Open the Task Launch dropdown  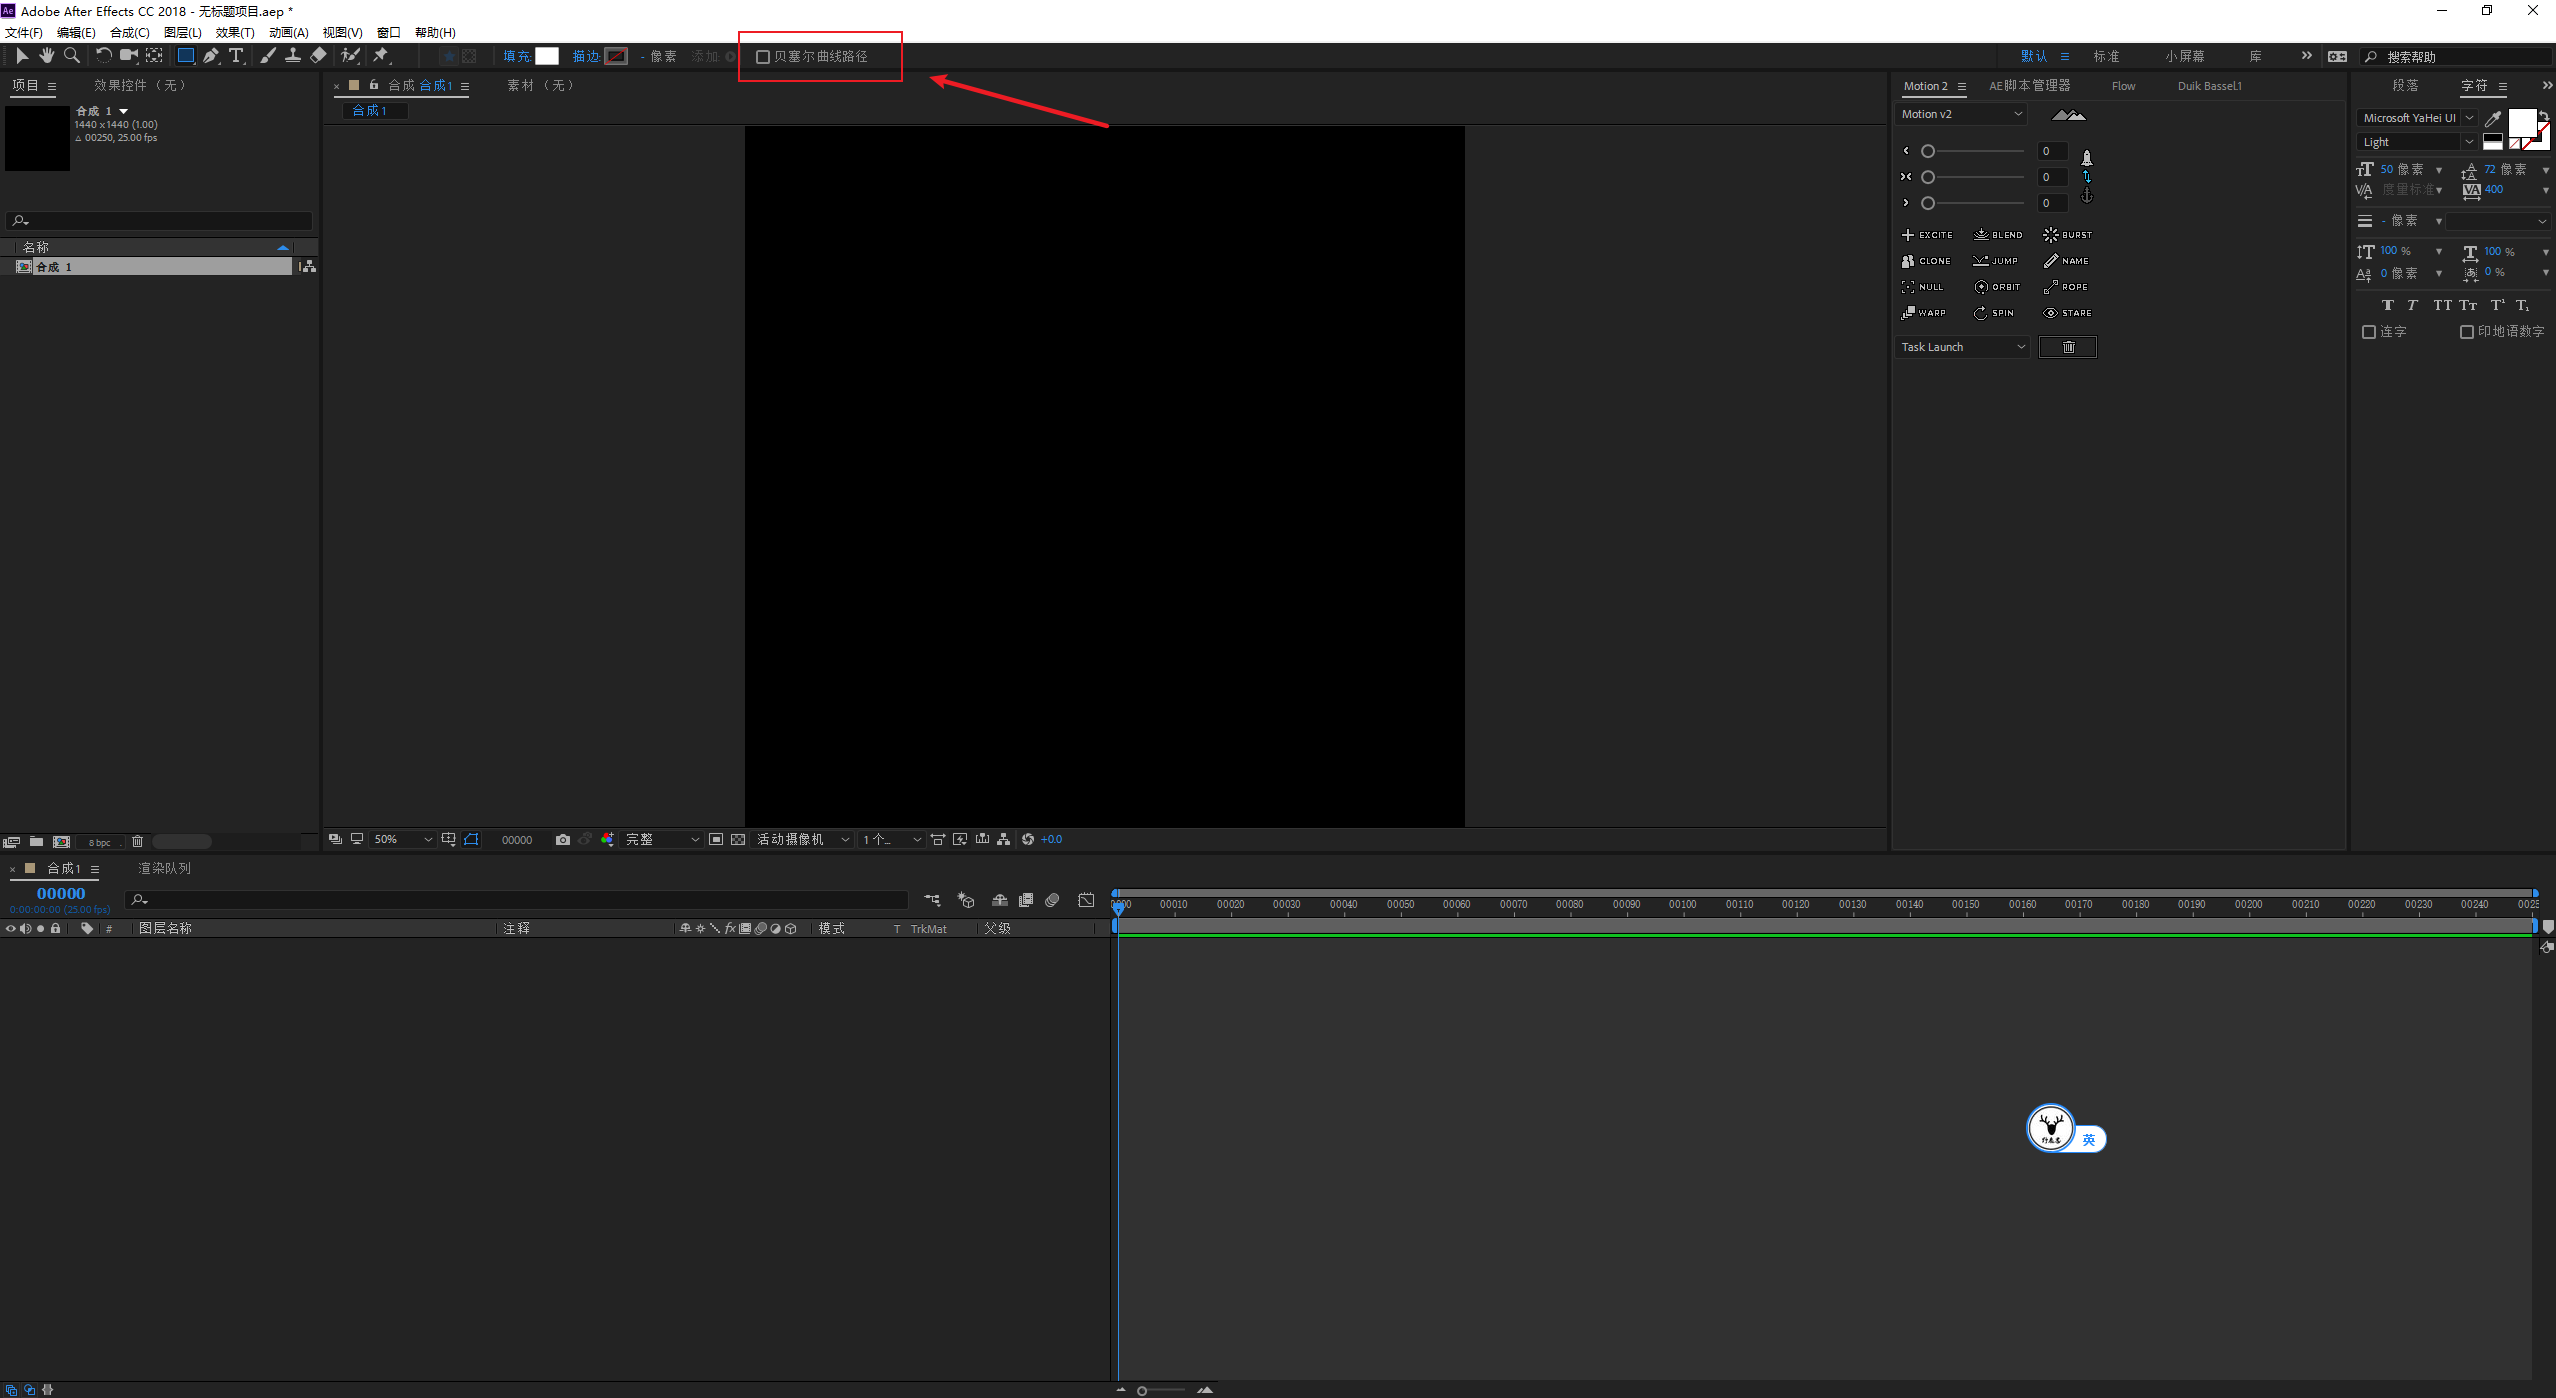tap(1963, 347)
